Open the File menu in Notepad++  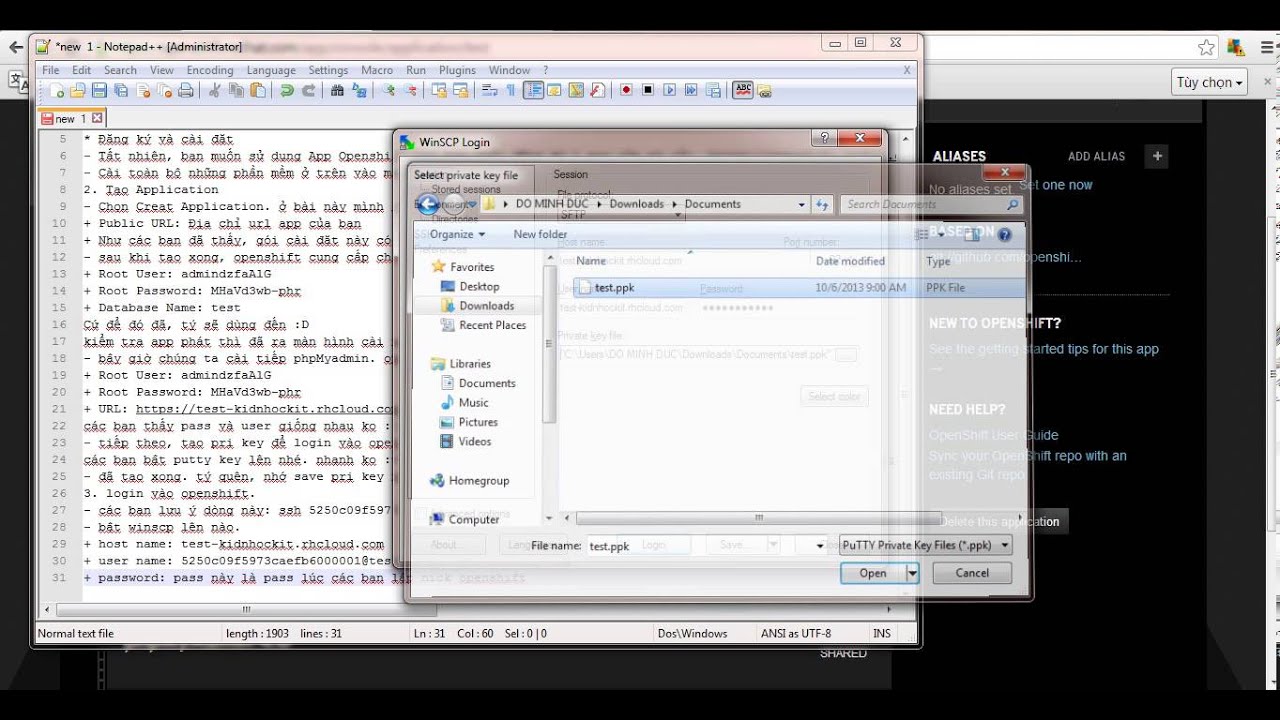point(50,70)
